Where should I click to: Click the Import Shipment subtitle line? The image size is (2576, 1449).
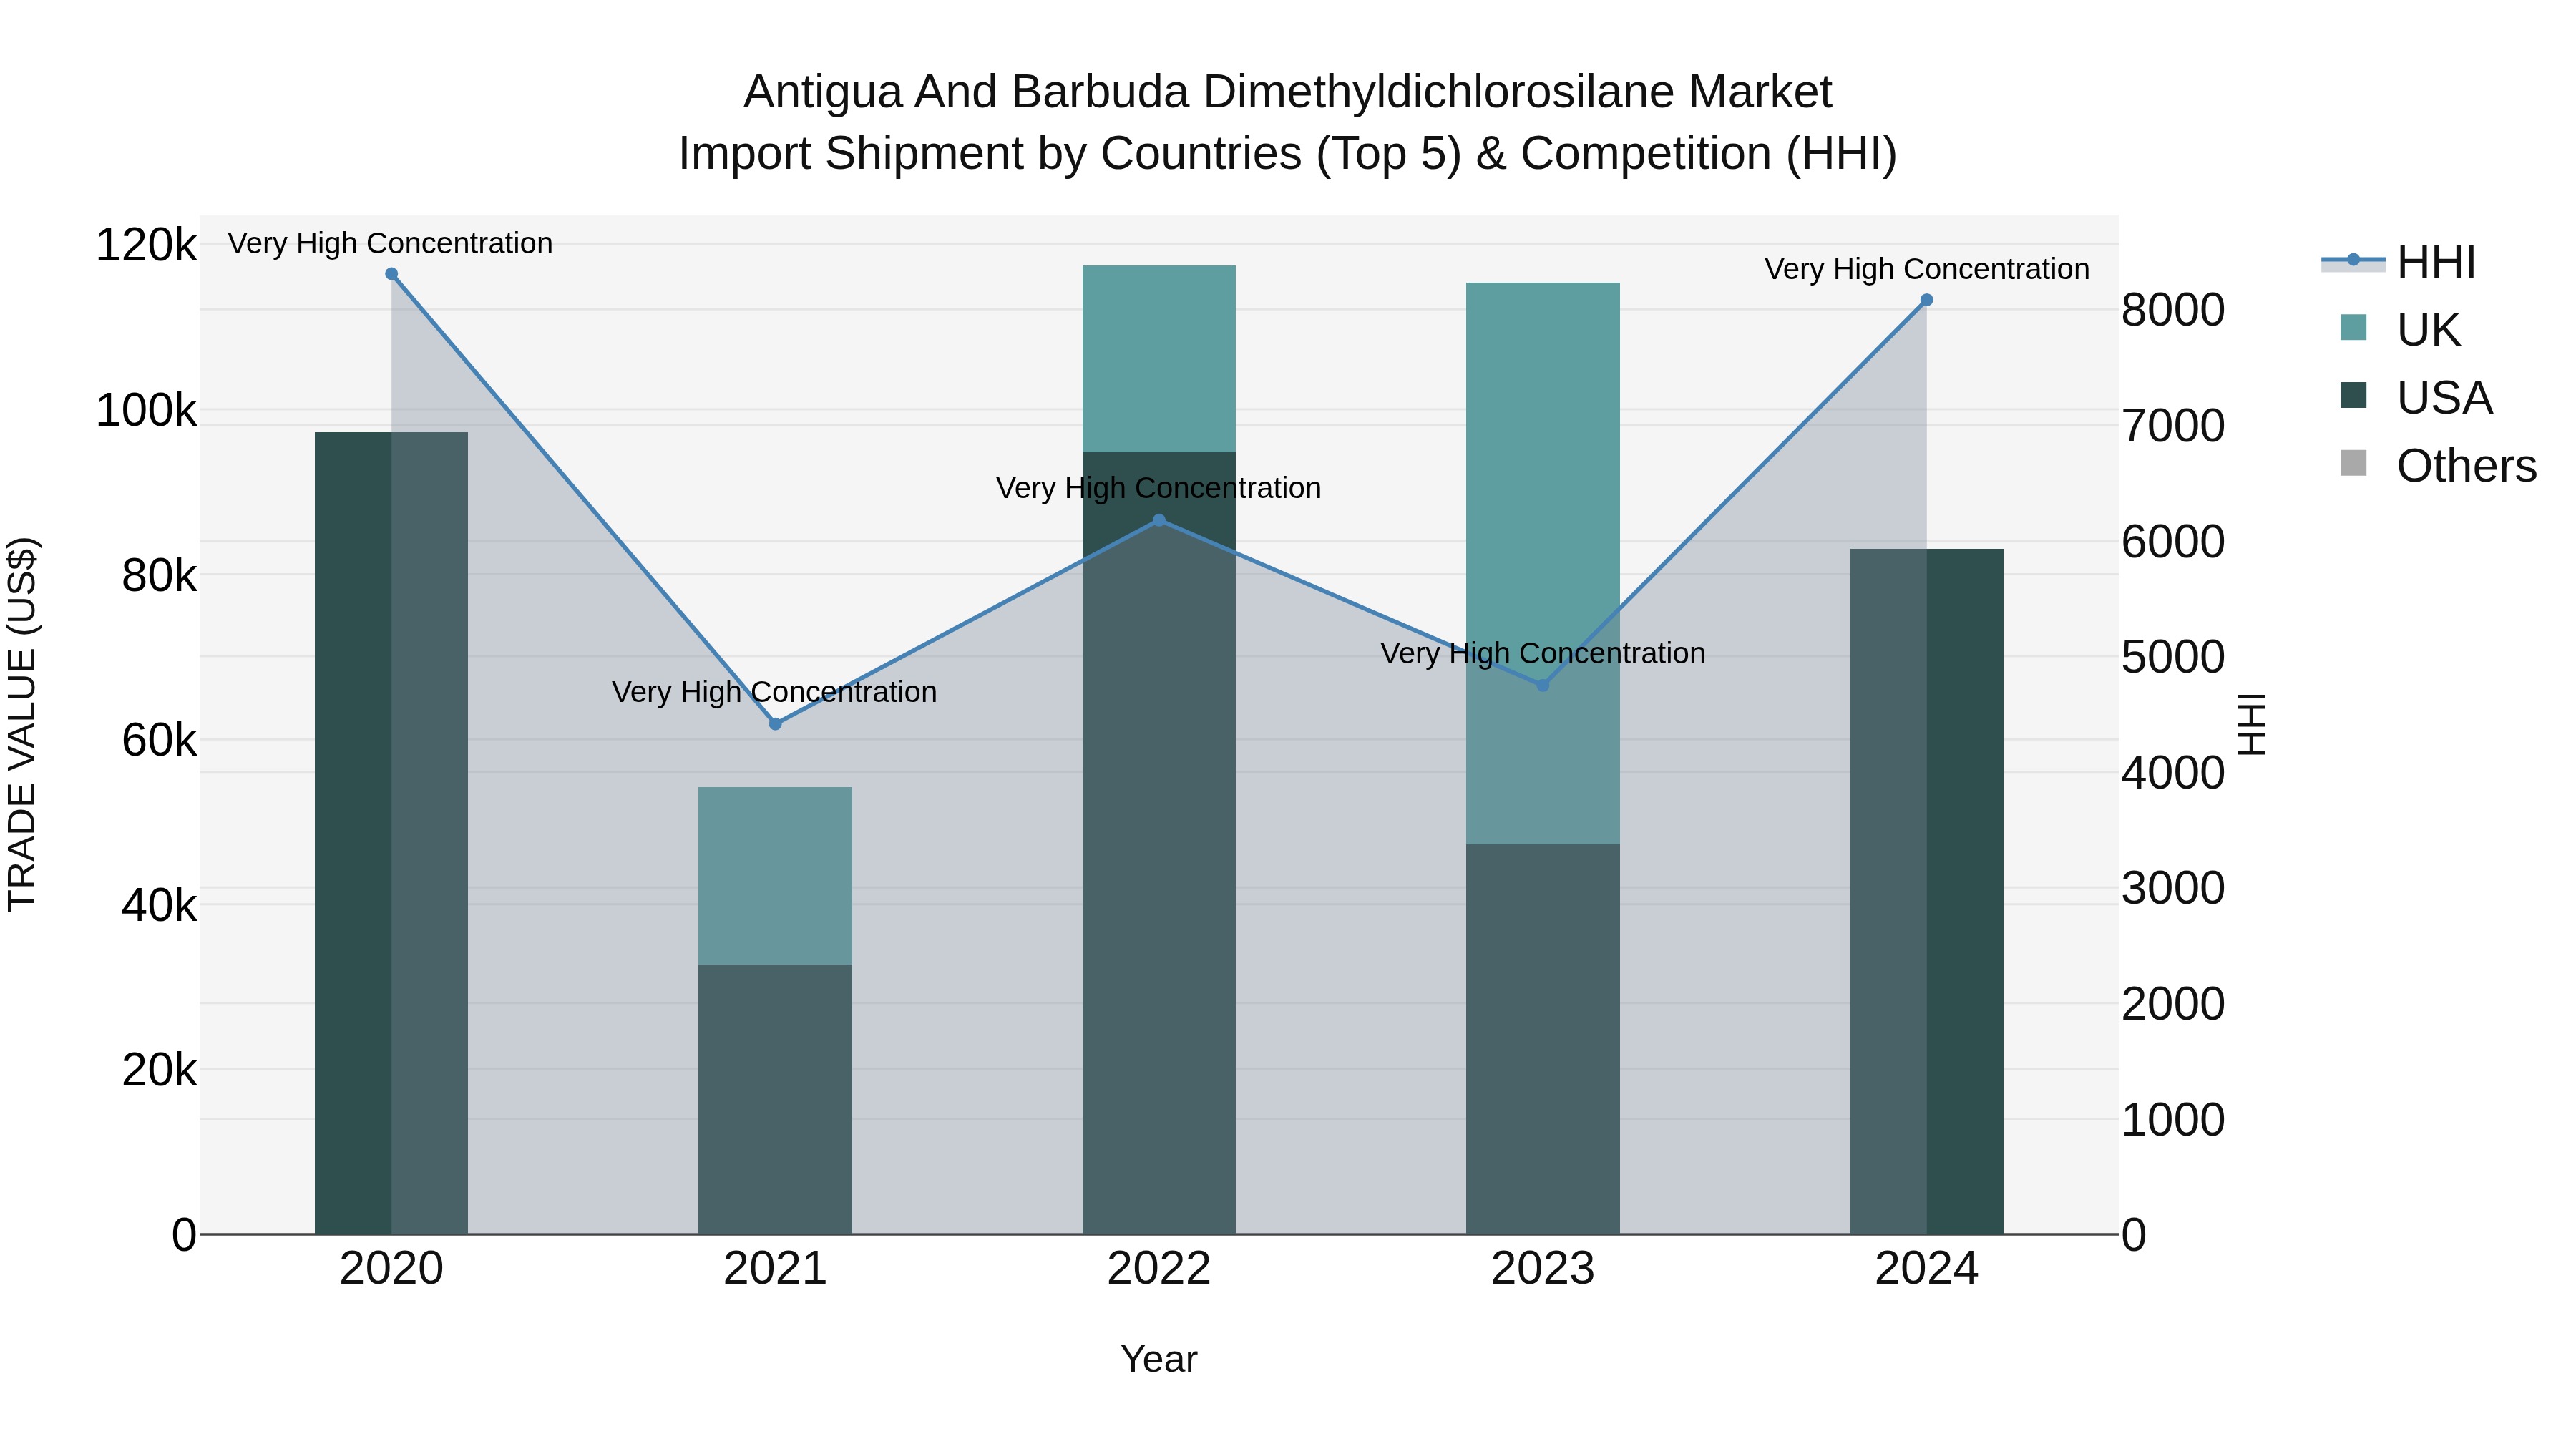[x=1288, y=154]
